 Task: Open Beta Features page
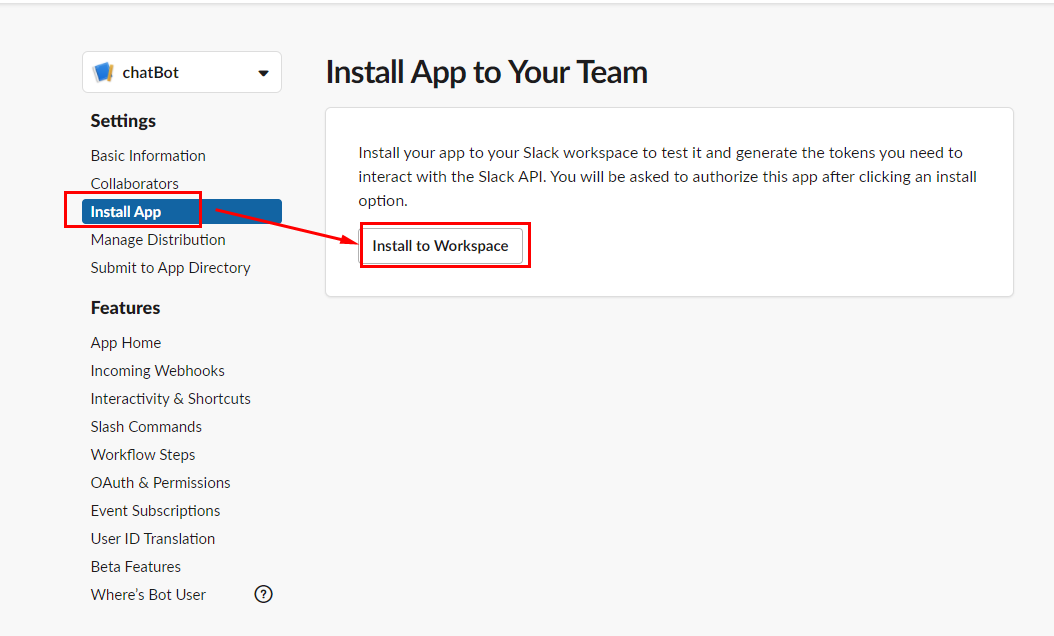(136, 567)
